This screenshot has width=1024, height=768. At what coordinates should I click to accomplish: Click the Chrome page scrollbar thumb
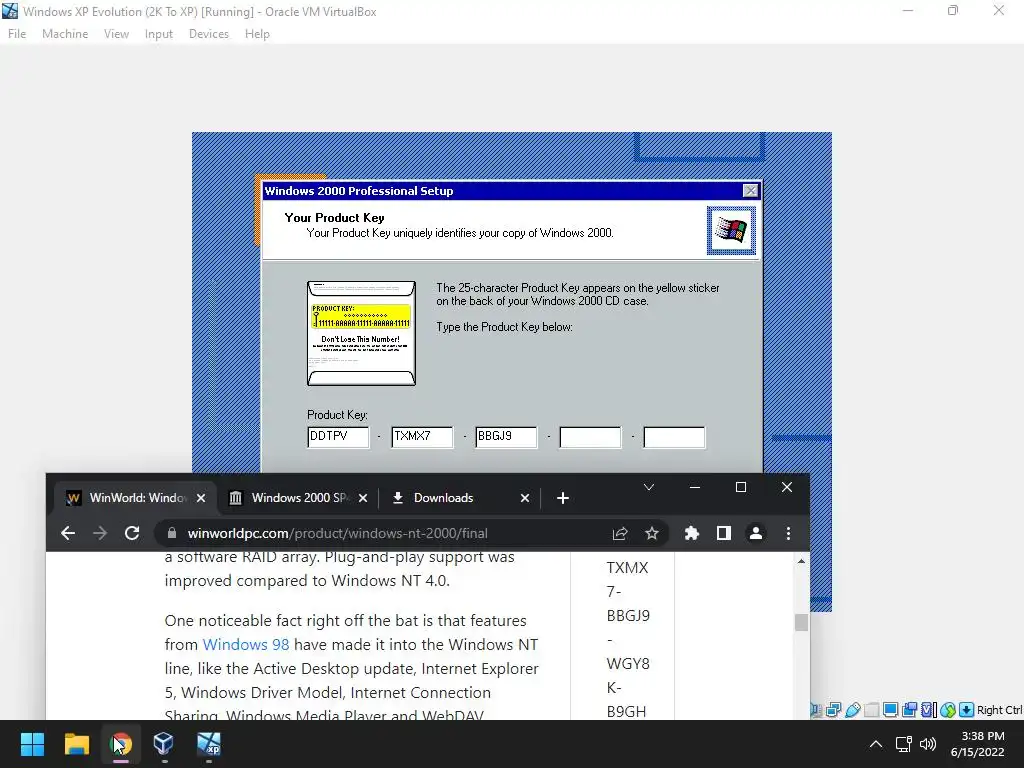coord(801,622)
